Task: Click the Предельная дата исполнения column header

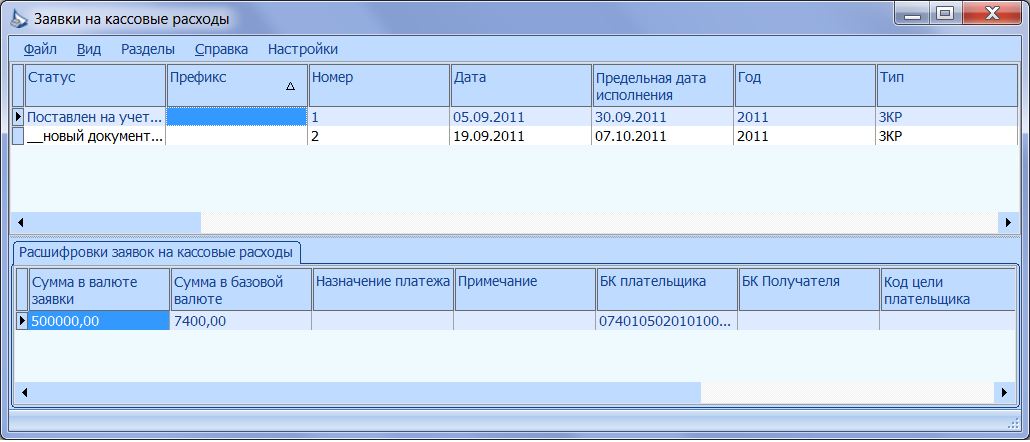Action: (x=663, y=85)
